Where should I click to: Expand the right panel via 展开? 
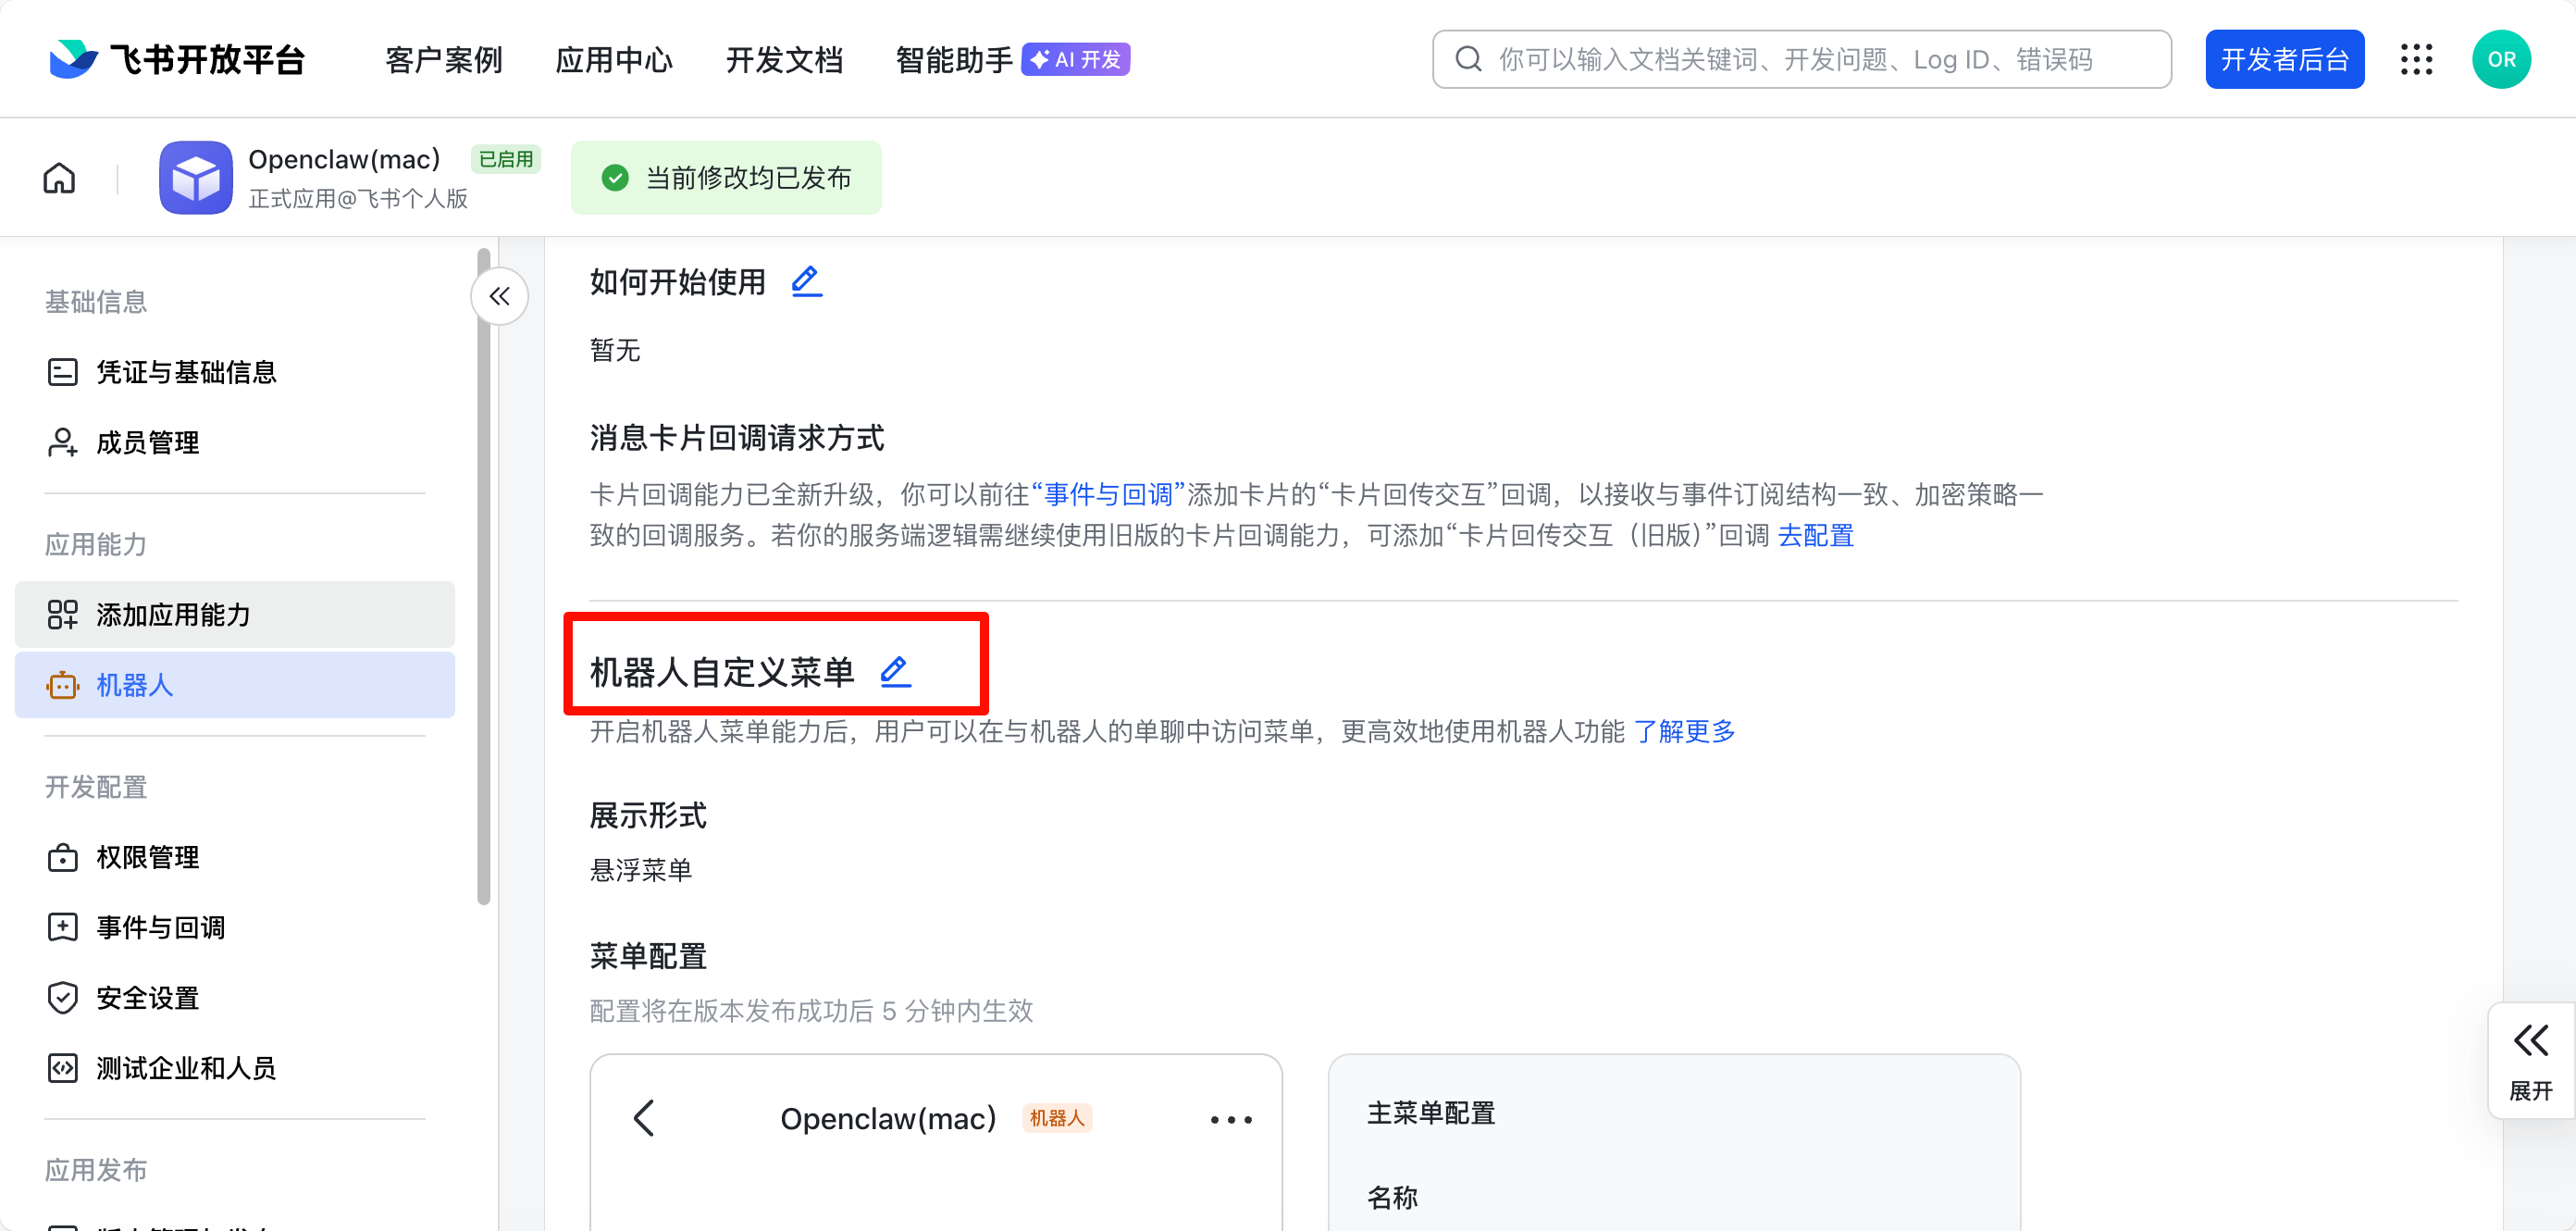pos(2531,1060)
